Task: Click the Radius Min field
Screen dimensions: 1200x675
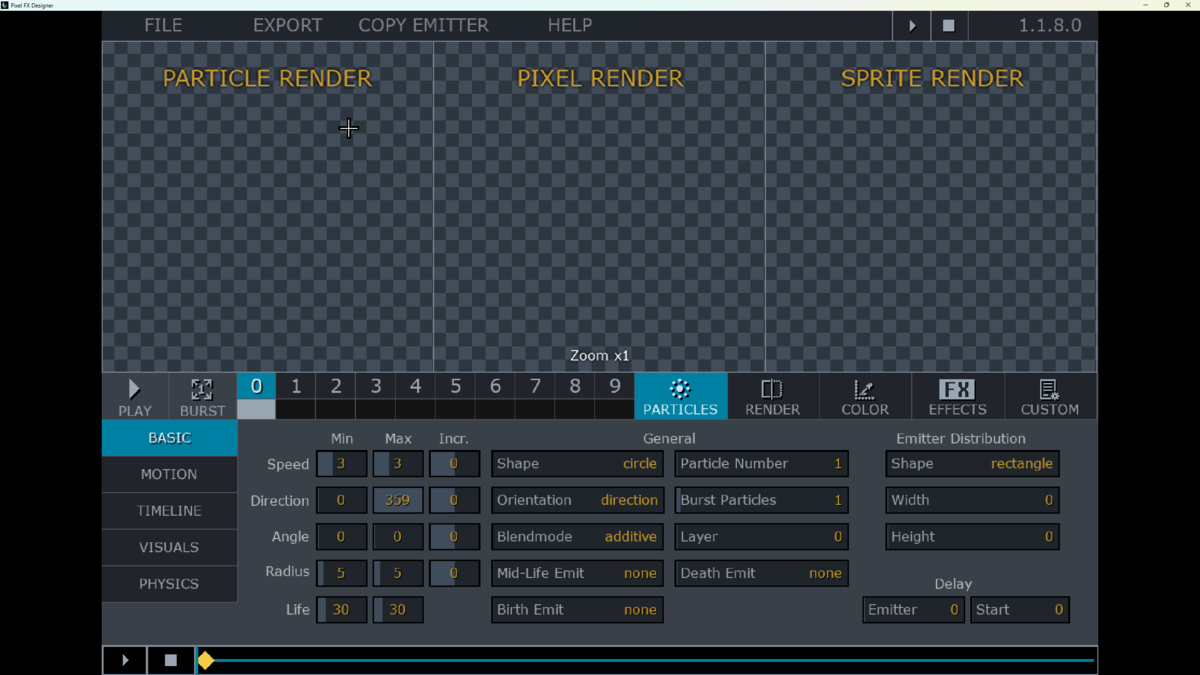Action: click(x=342, y=573)
